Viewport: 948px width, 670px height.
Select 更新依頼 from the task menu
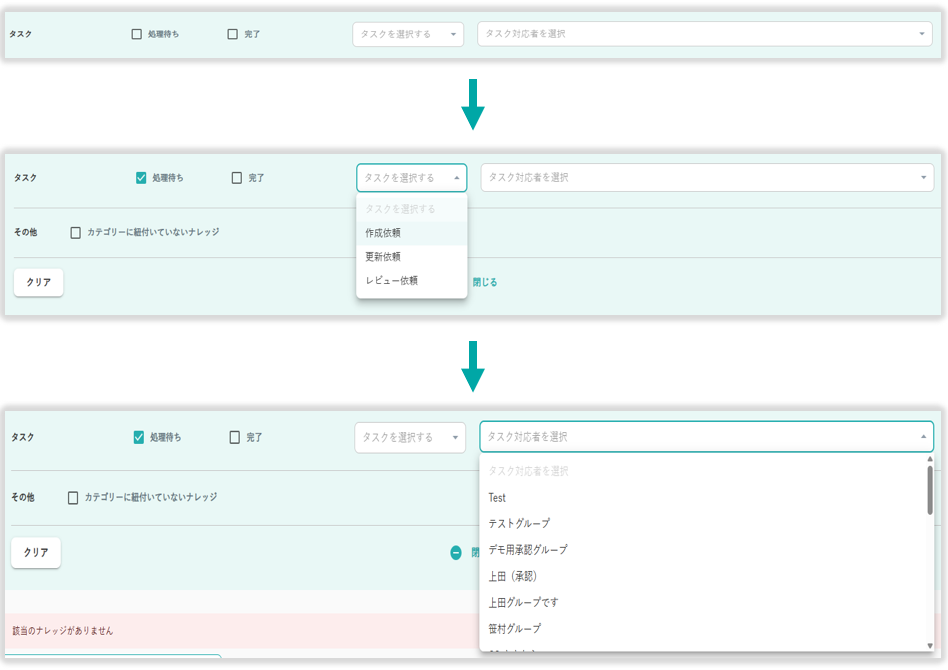384,257
